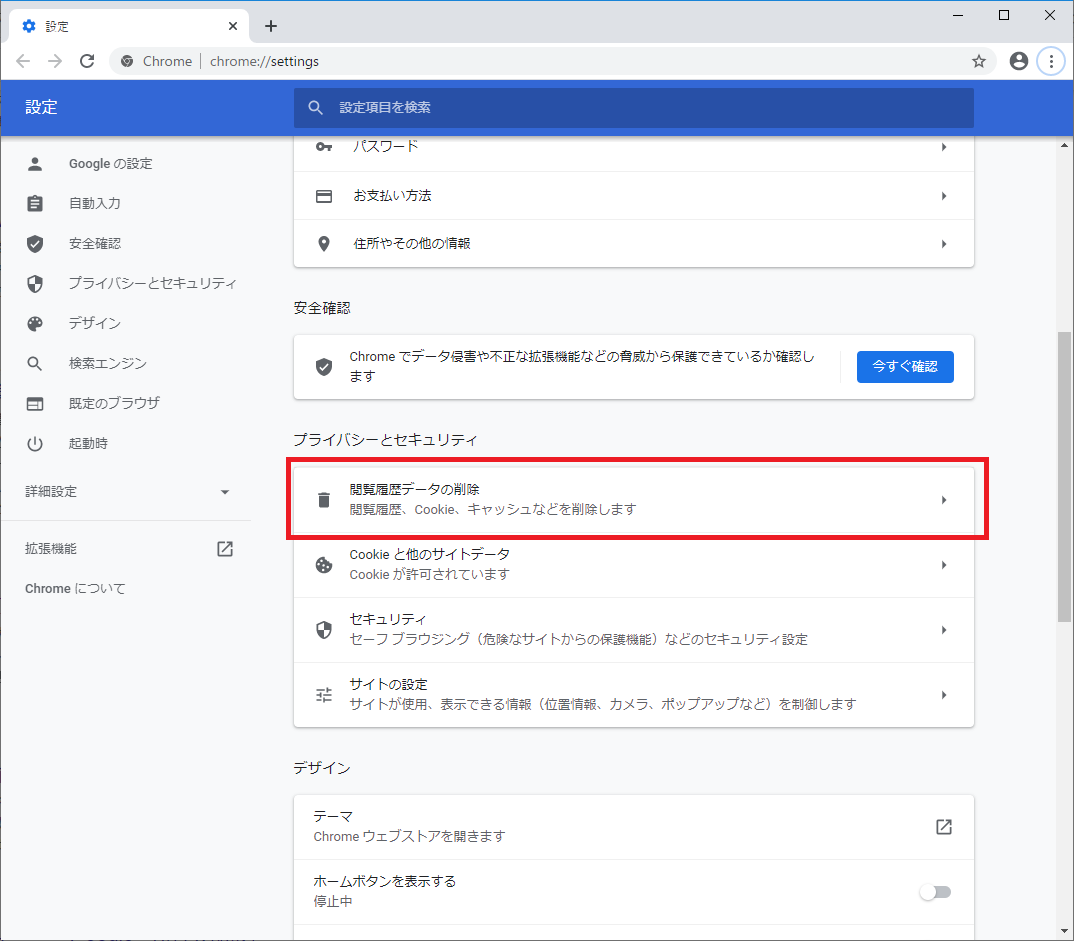The width and height of the screenshot is (1074, 942).
Task: Reload the settings page
Action: [x=87, y=61]
